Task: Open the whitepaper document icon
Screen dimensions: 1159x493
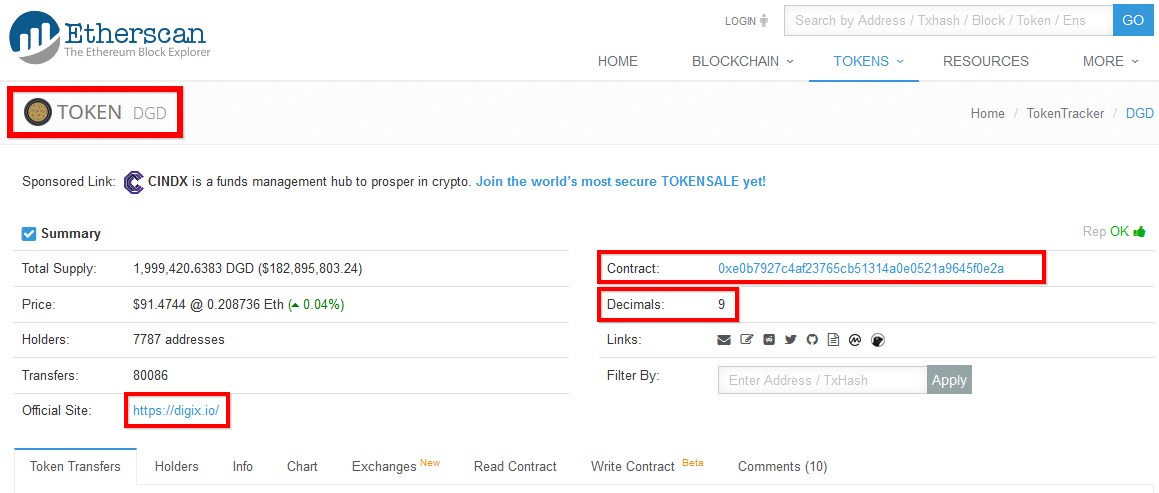Action: tap(834, 340)
